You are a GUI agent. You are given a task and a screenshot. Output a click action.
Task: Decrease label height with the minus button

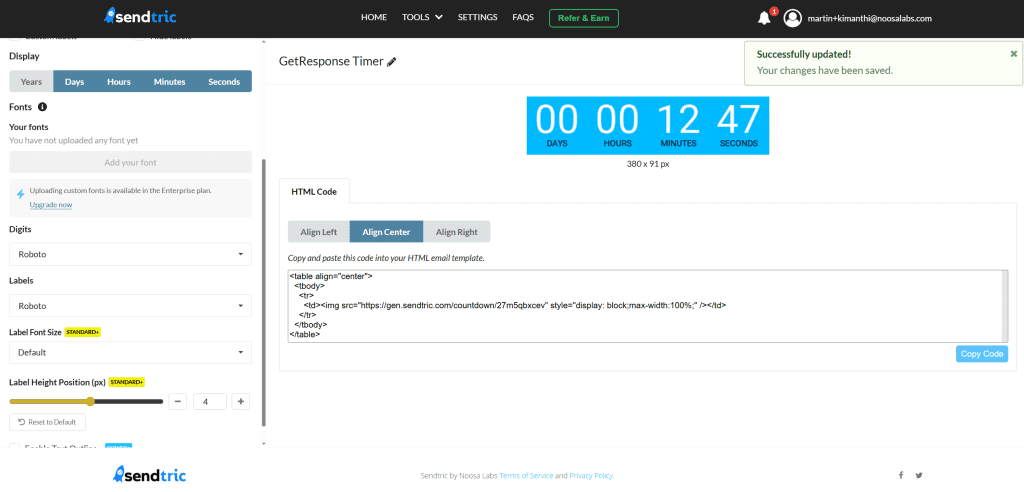point(178,402)
